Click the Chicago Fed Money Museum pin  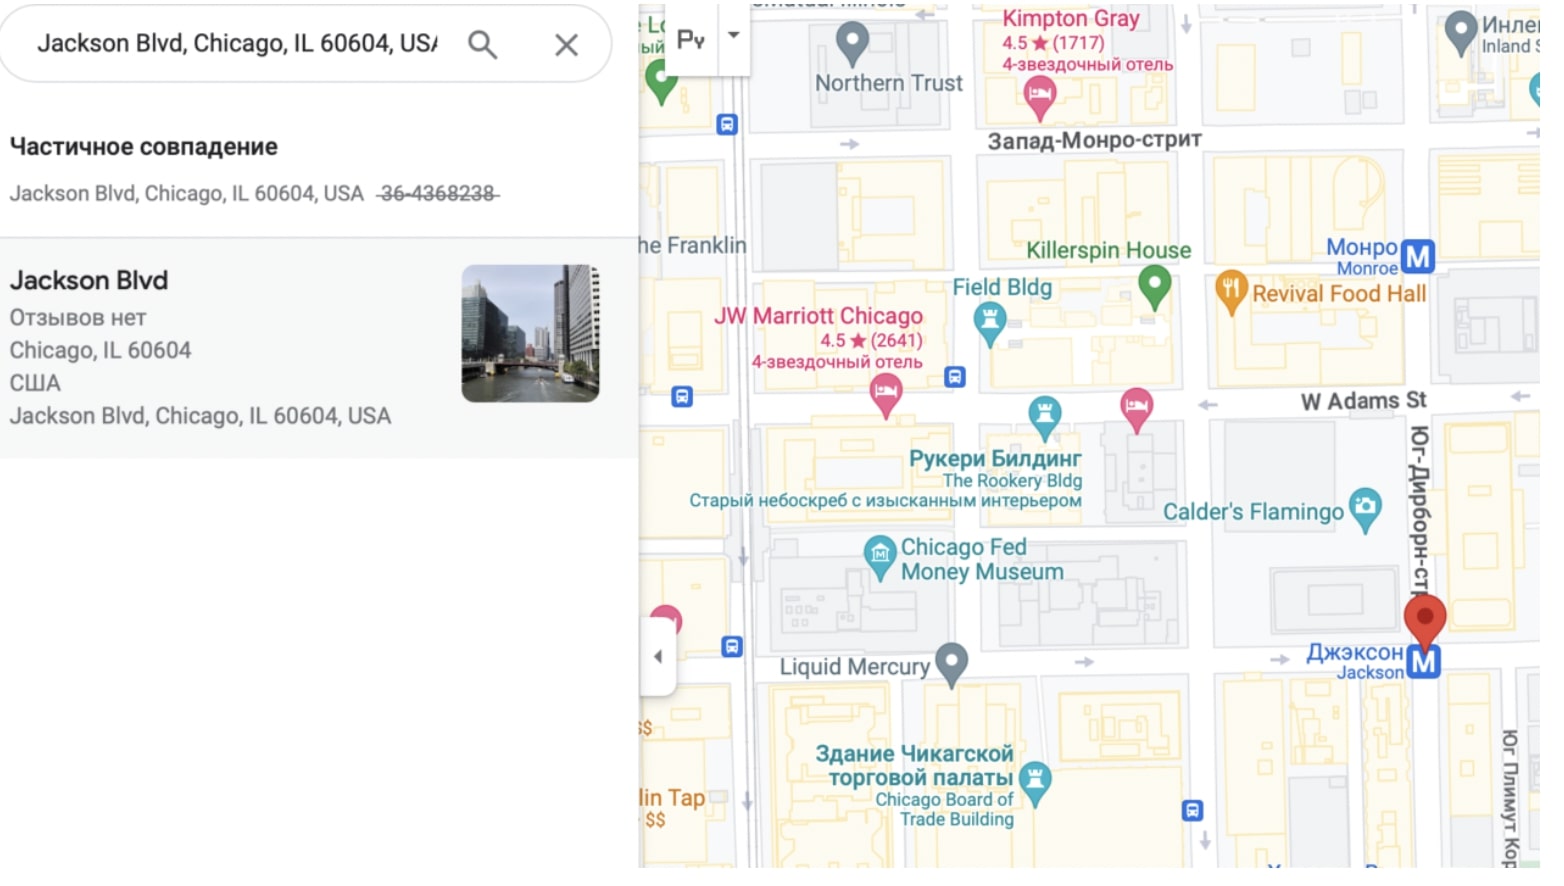(x=879, y=557)
